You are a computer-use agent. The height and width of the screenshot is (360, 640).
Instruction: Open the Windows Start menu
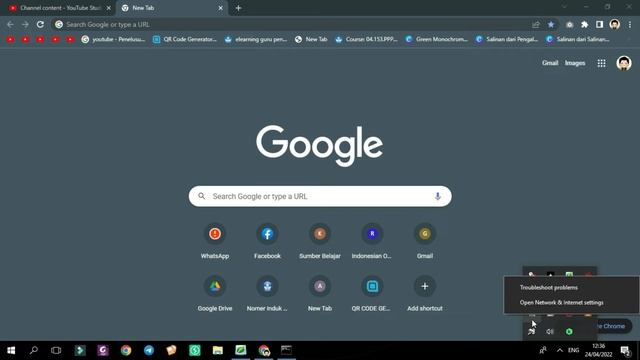11,350
